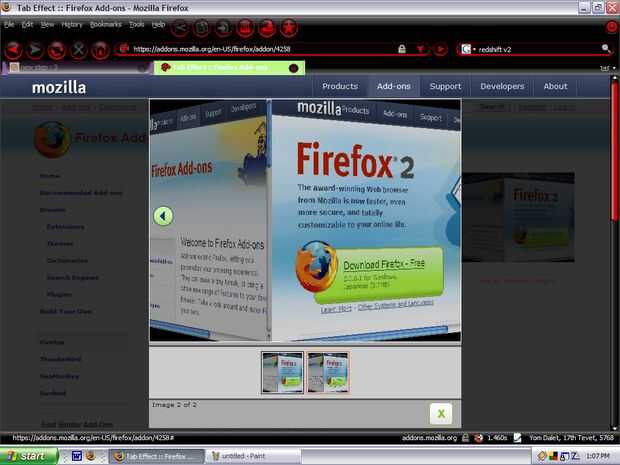Click the padlock icon in the status bar
The image size is (620, 465).
466,438
